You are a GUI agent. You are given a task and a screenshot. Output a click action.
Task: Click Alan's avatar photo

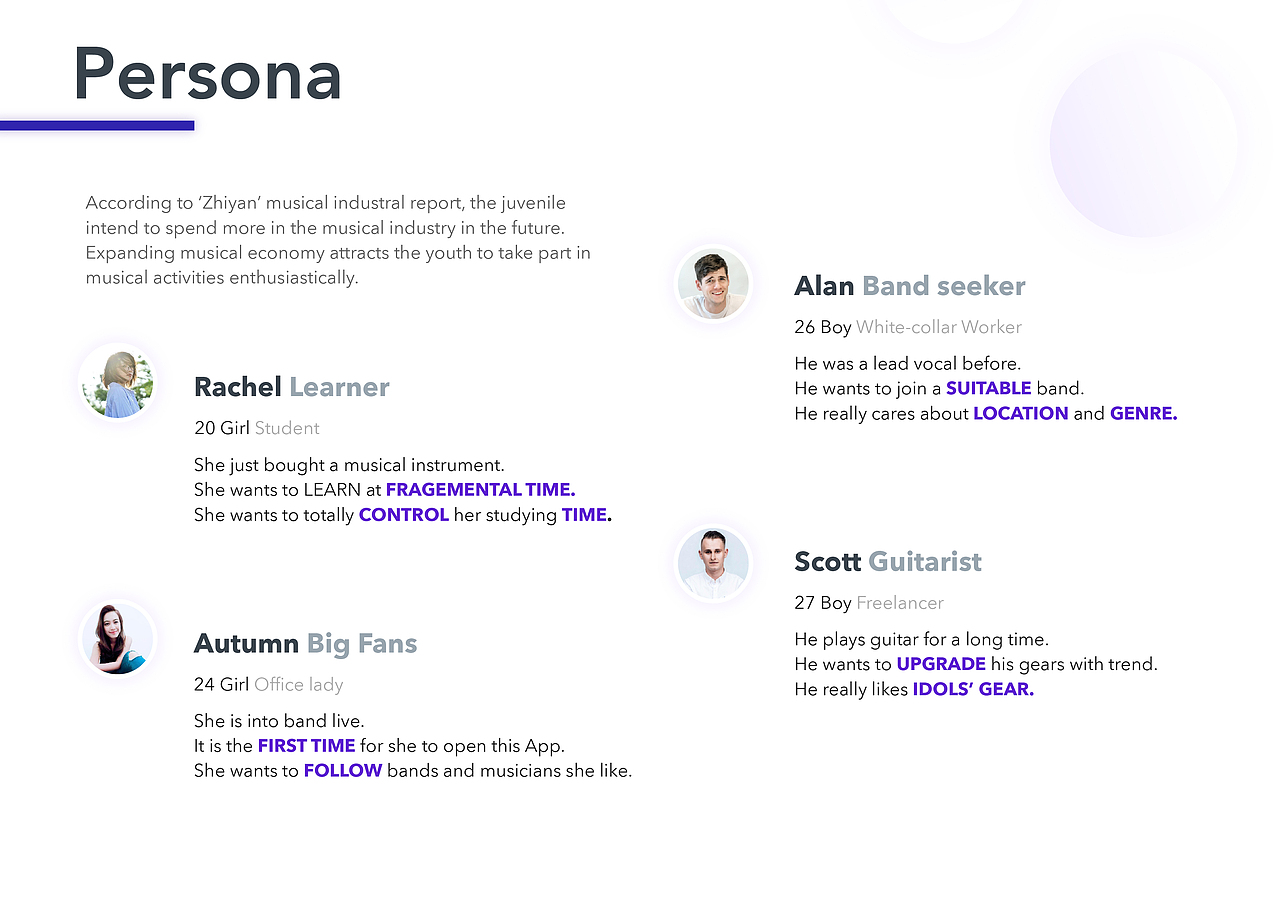click(x=713, y=285)
